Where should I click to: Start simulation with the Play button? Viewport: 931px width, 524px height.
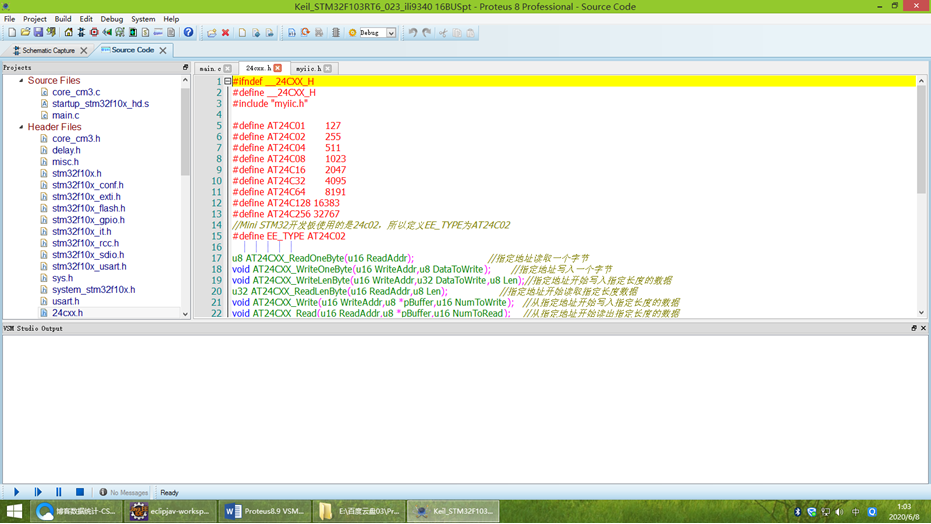[x=17, y=492]
